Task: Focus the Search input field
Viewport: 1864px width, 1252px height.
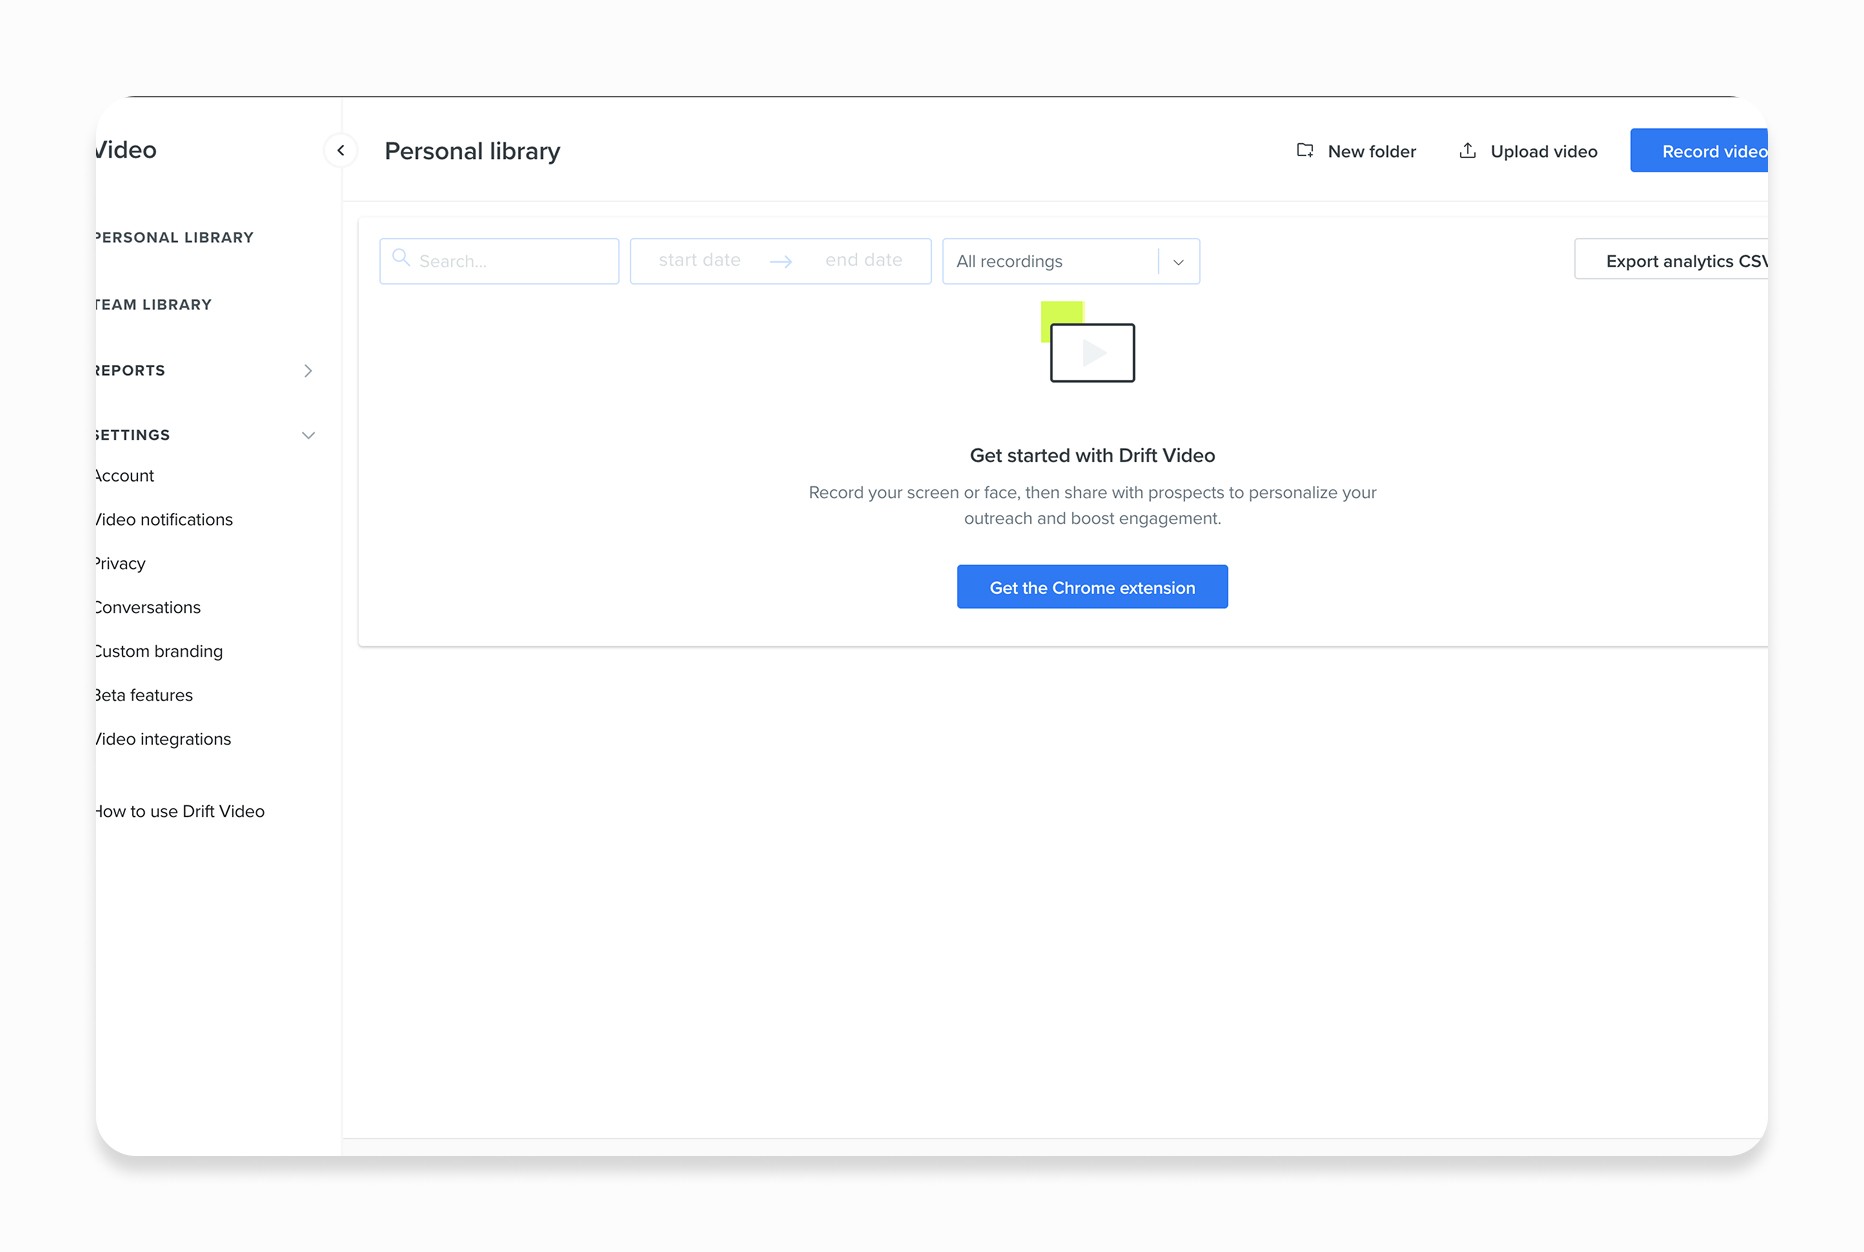Action: pos(499,261)
